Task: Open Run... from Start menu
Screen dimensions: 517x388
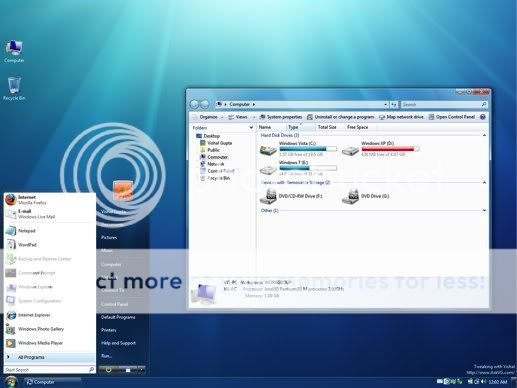Action: click(x=106, y=356)
